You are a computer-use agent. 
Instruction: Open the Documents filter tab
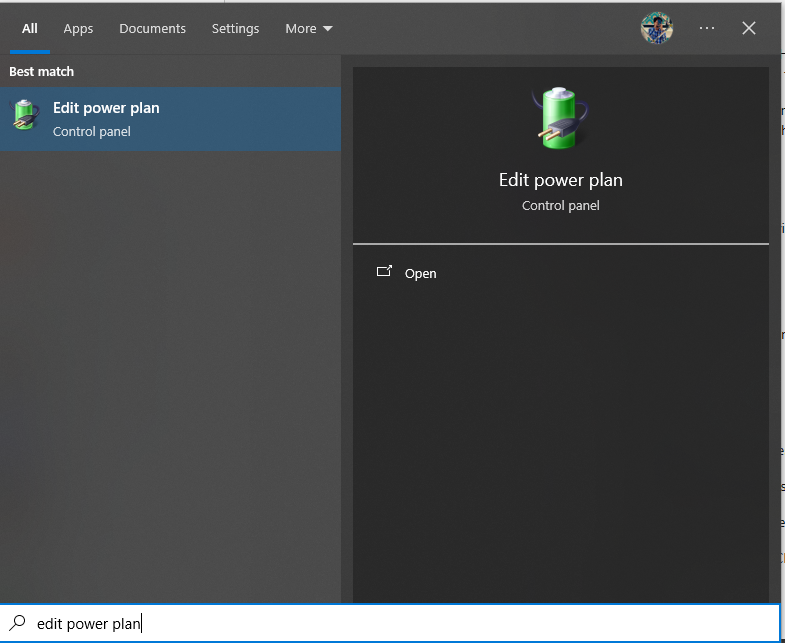click(x=152, y=29)
